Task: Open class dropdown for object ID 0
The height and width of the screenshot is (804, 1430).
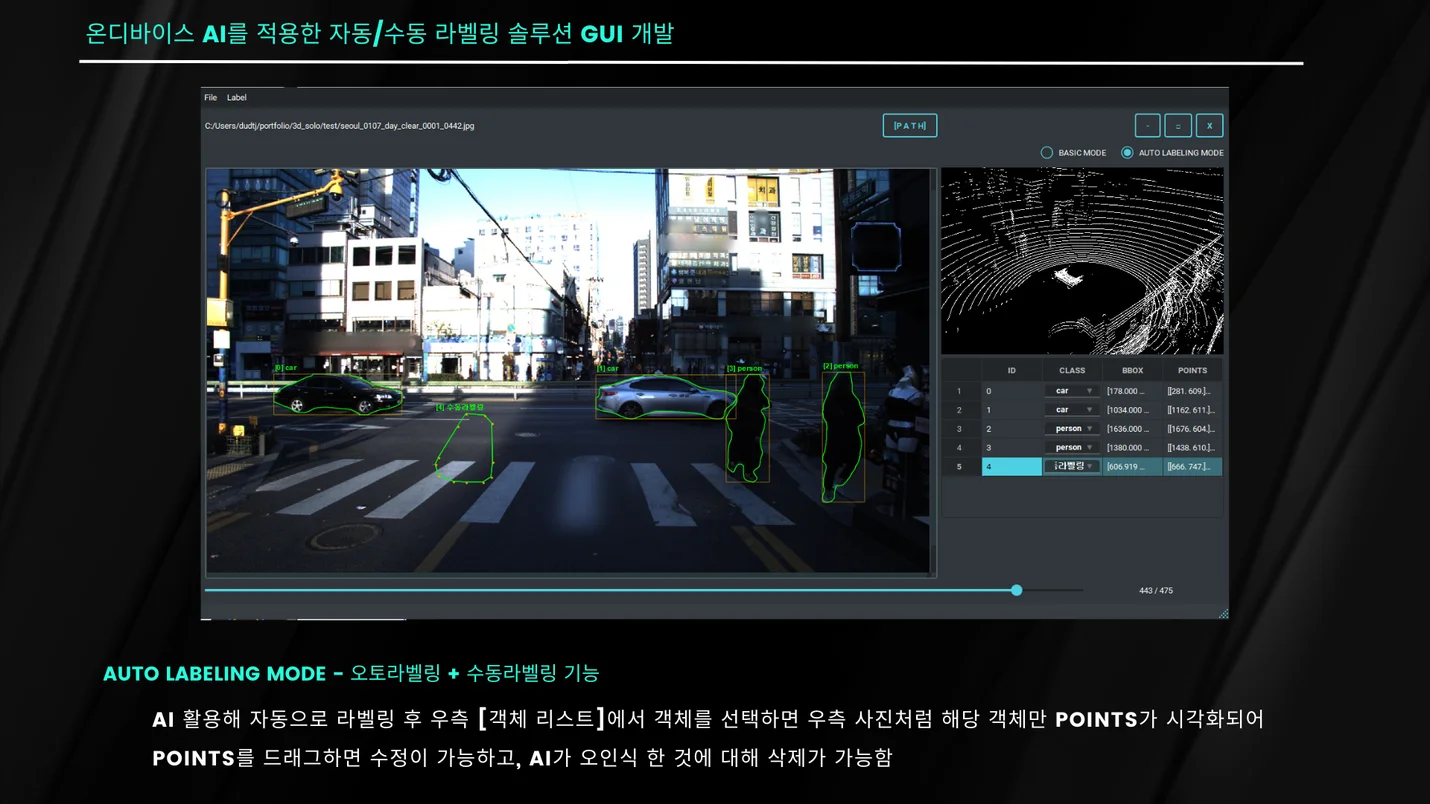Action: (x=1072, y=391)
